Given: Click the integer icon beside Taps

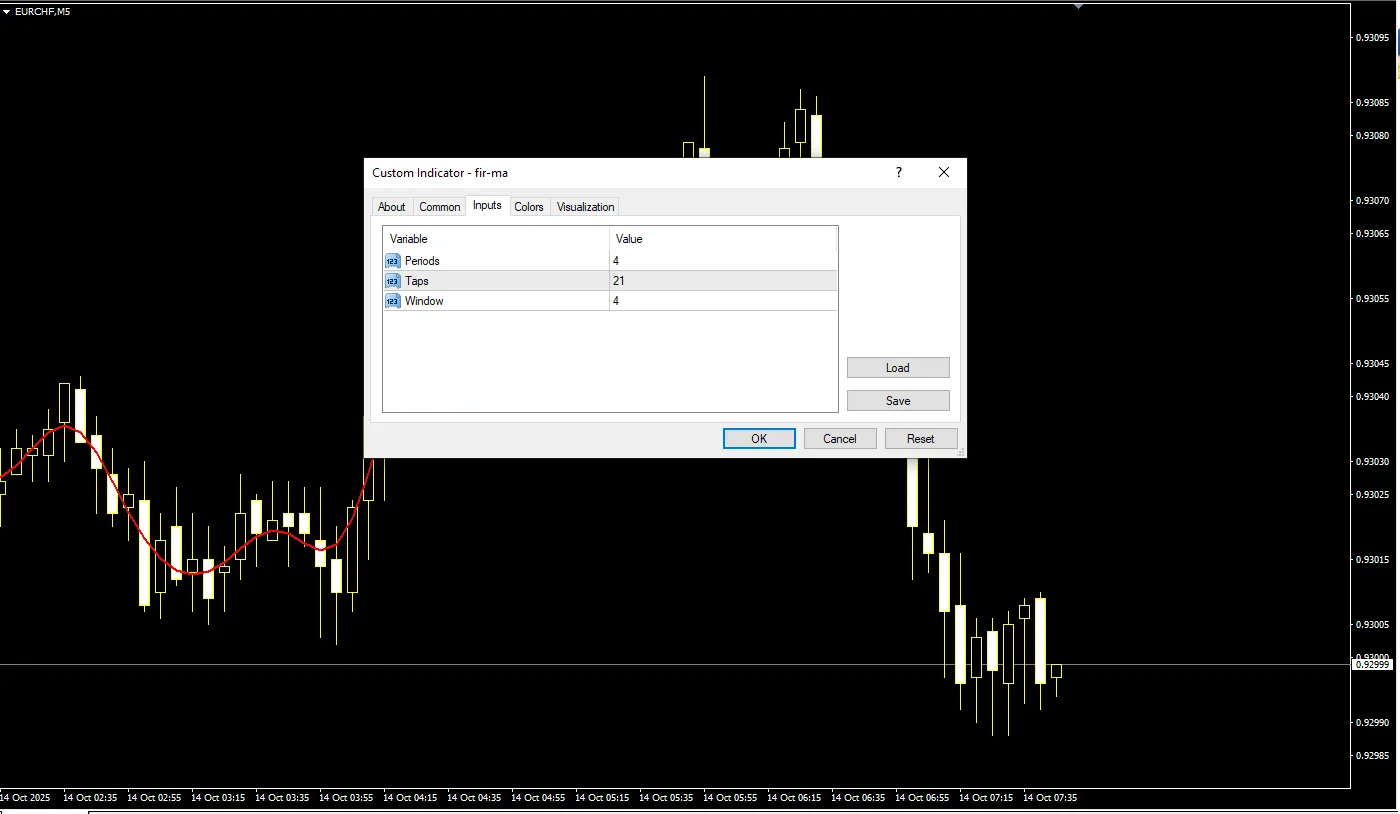Looking at the screenshot, I should pos(392,281).
